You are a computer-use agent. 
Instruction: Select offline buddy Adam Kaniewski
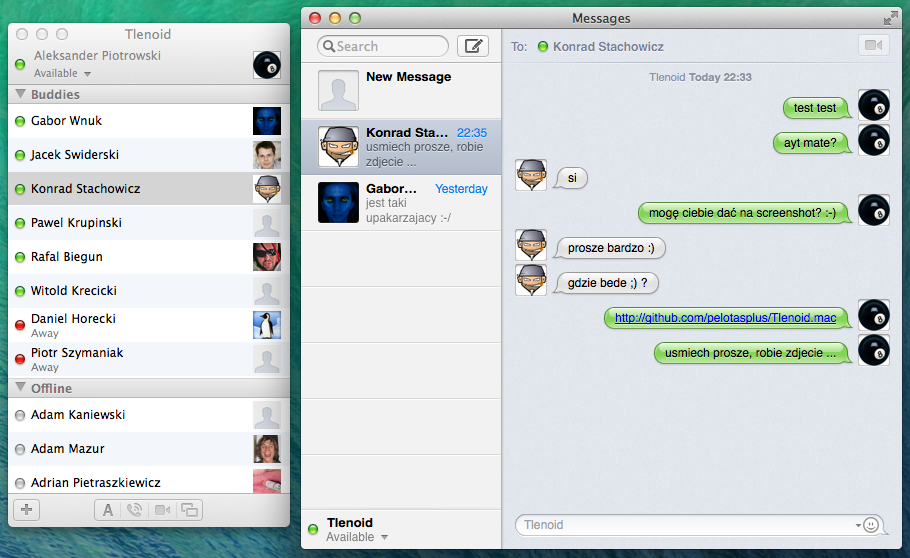pyautogui.click(x=149, y=415)
